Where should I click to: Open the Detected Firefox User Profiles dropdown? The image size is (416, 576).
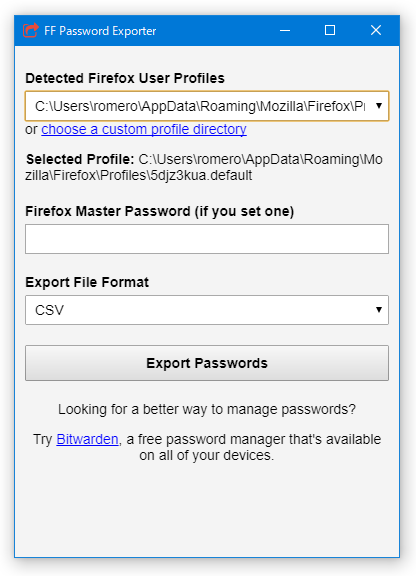pyautogui.click(x=207, y=106)
